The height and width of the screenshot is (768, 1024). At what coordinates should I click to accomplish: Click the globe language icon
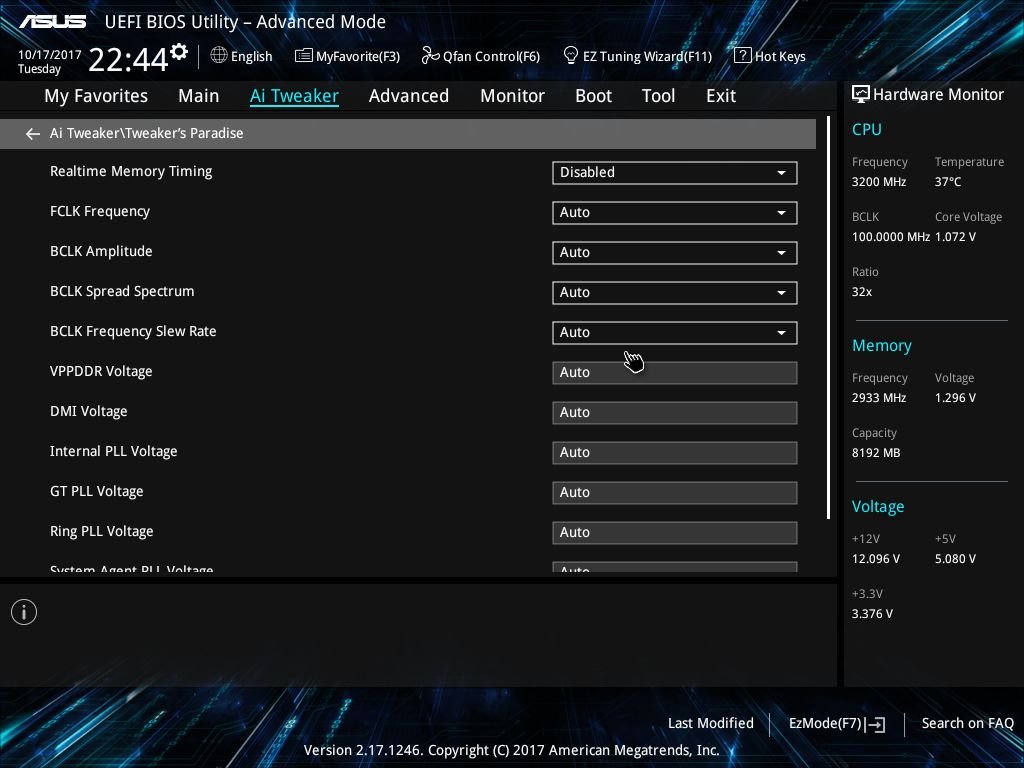click(x=219, y=56)
